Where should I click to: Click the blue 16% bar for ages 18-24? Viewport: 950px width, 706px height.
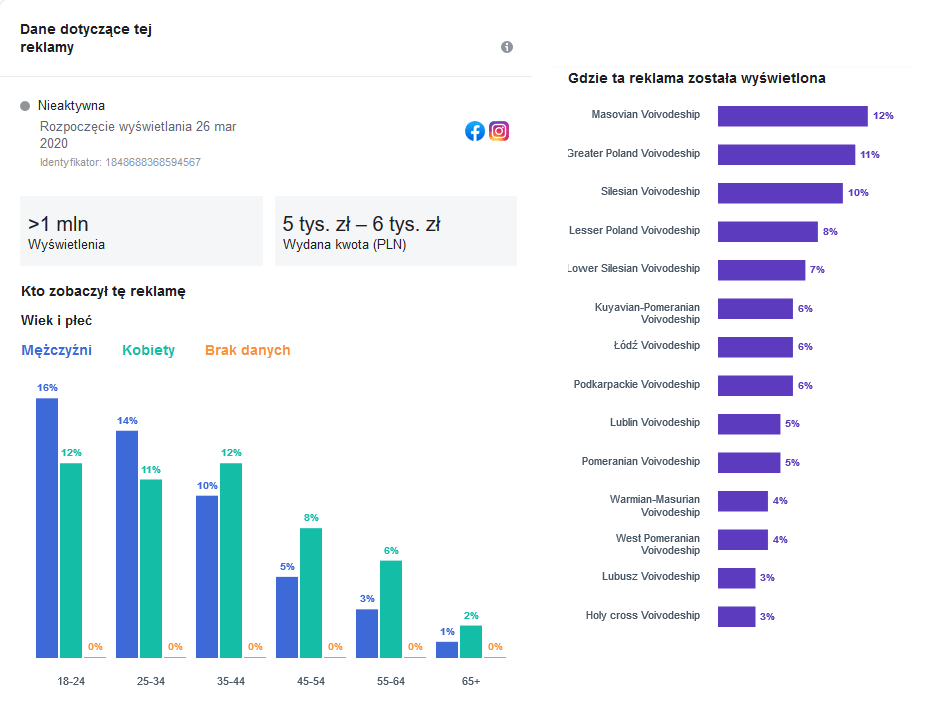(47, 527)
